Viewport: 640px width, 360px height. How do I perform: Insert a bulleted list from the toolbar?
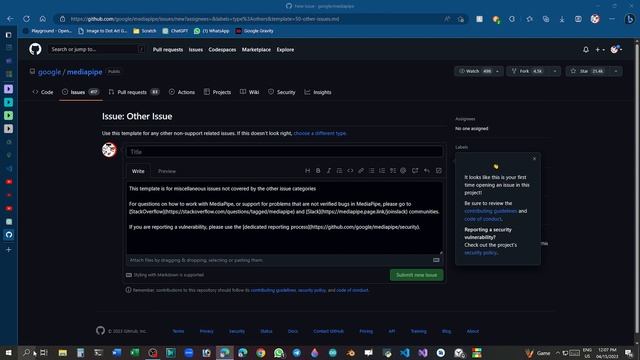(x=371, y=171)
